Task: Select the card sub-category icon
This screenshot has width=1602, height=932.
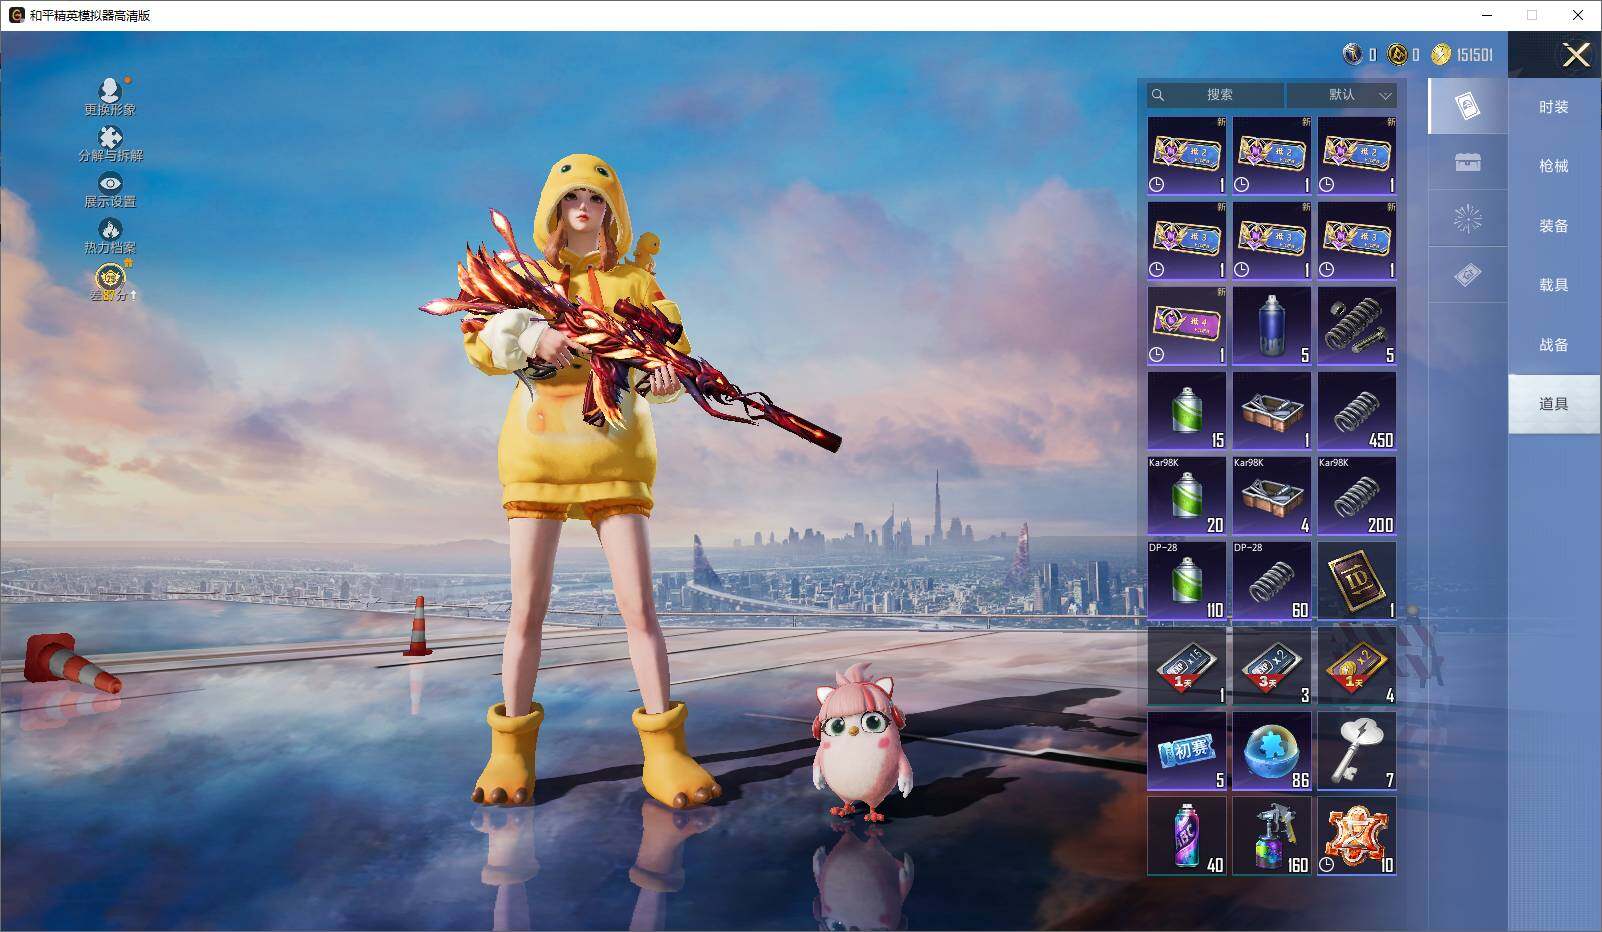Action: (x=1467, y=106)
